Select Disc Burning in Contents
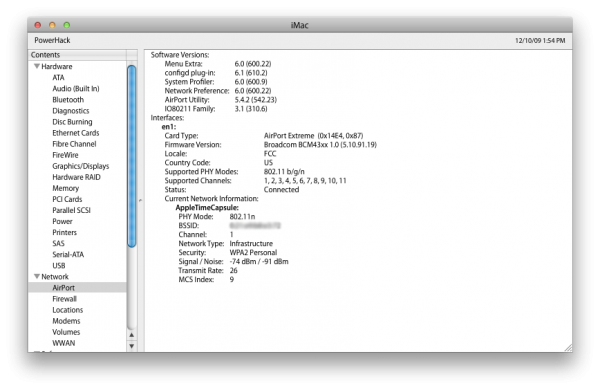Viewport: 600px width, 390px height. [x=72, y=122]
